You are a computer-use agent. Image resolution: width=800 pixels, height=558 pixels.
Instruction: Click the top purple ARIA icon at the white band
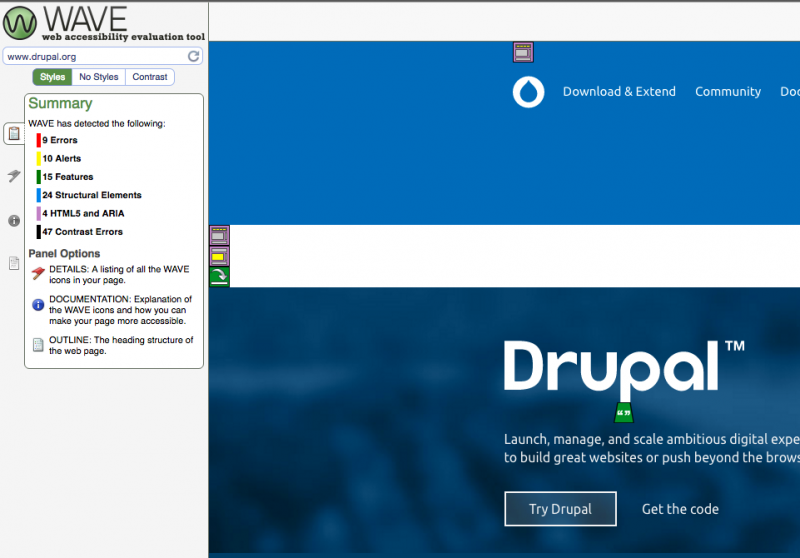(x=219, y=236)
